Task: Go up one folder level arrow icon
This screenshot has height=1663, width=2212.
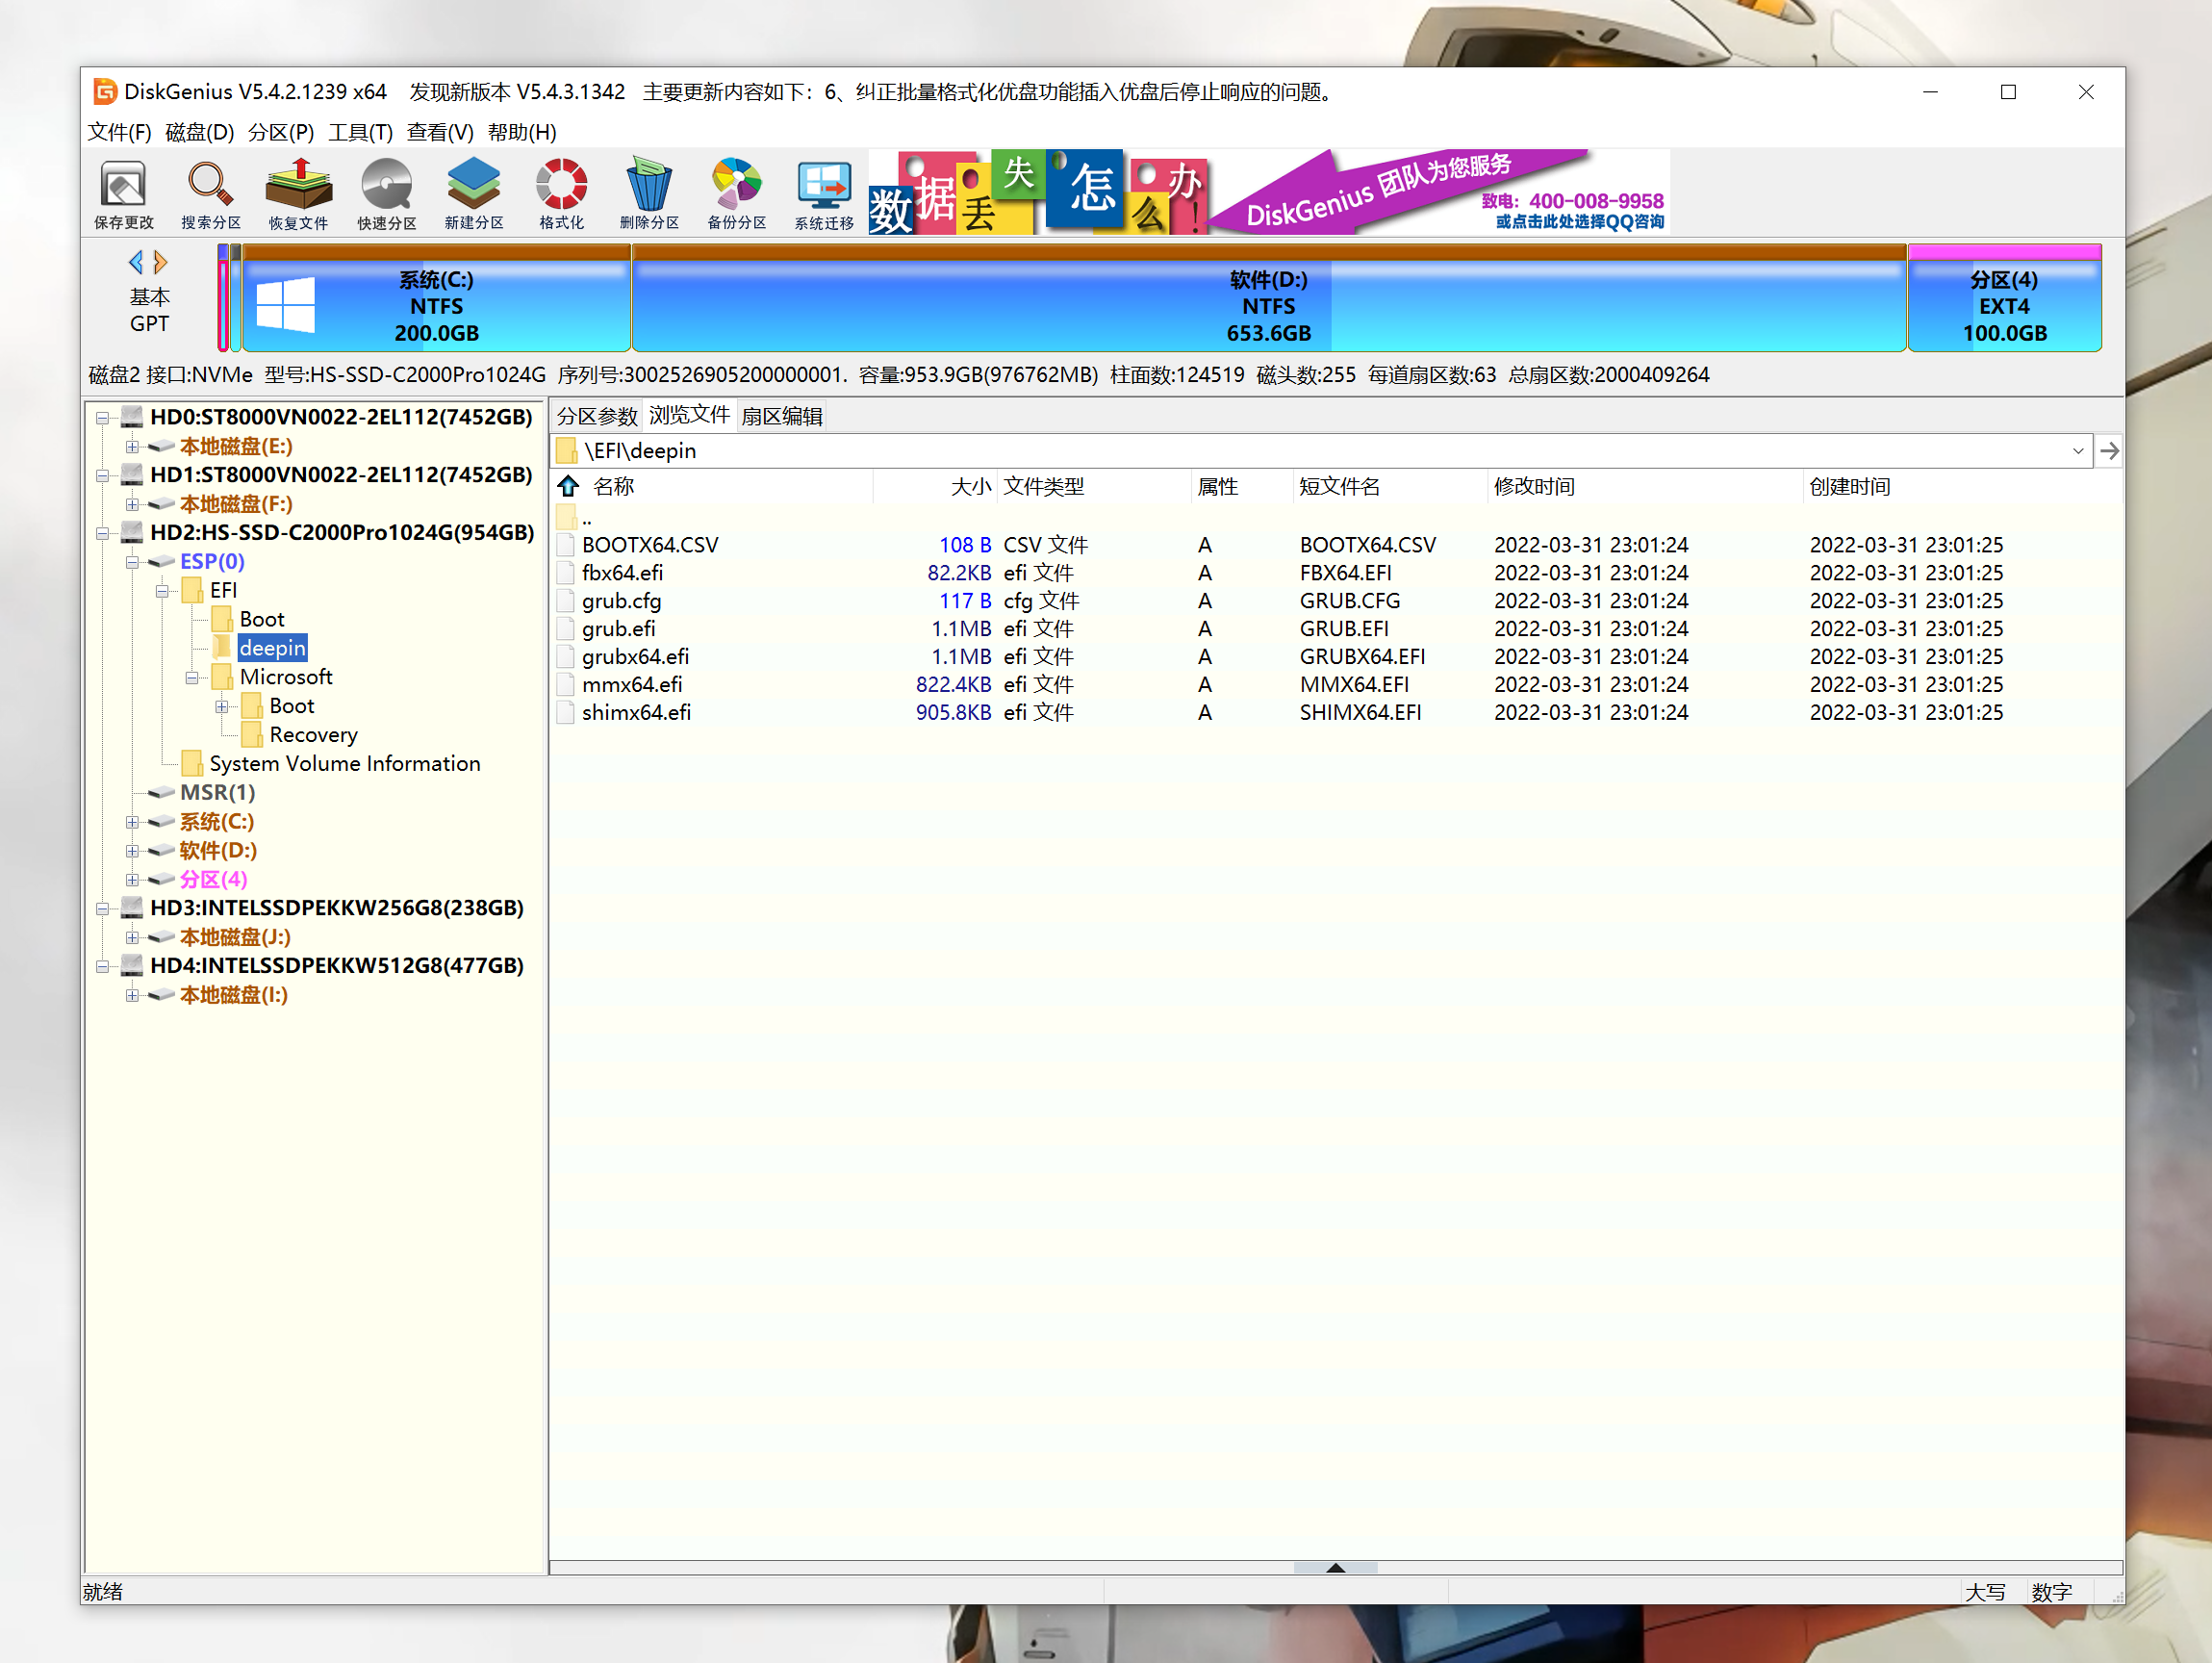Action: (569, 487)
